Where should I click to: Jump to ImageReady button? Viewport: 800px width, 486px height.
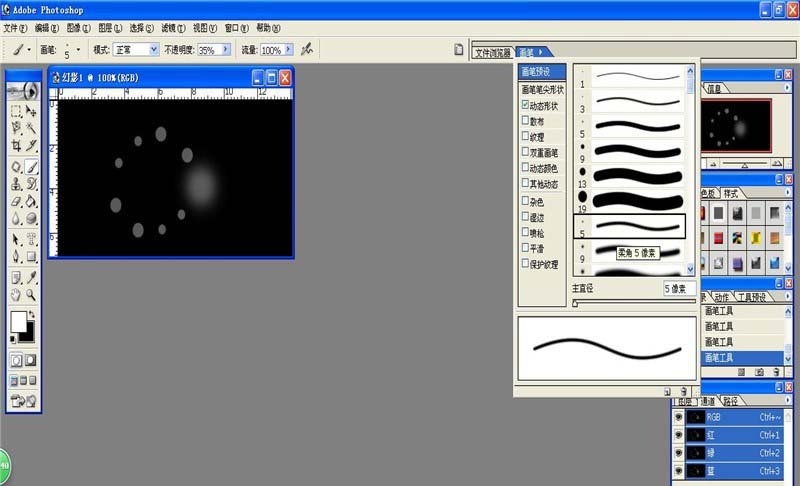pyautogui.click(x=23, y=401)
